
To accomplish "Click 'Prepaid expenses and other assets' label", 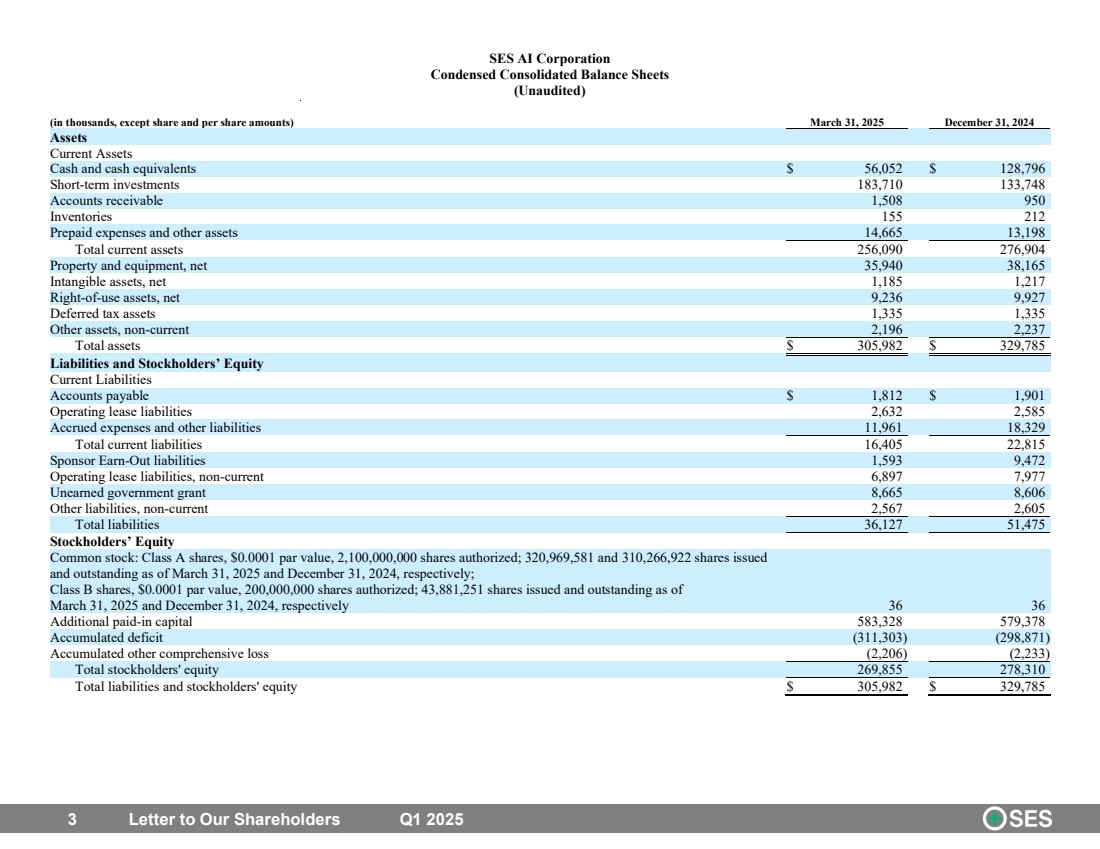I will 144,232.
